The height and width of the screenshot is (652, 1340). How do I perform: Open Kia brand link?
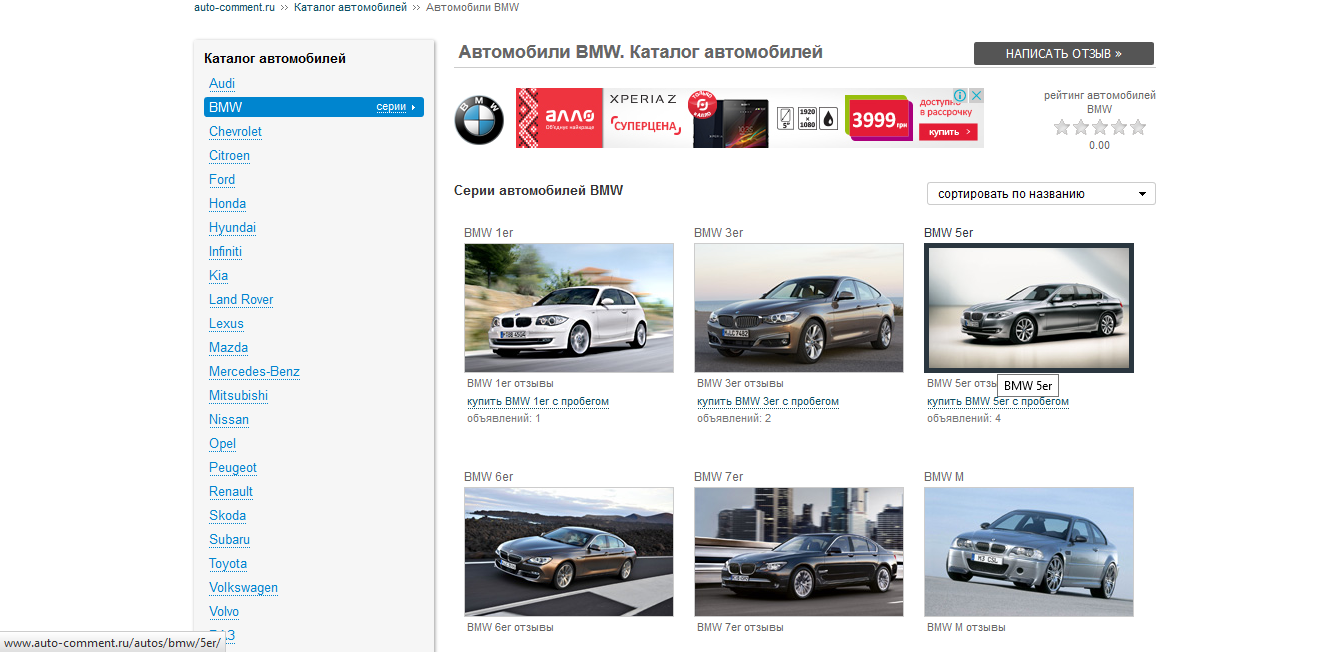(218, 275)
